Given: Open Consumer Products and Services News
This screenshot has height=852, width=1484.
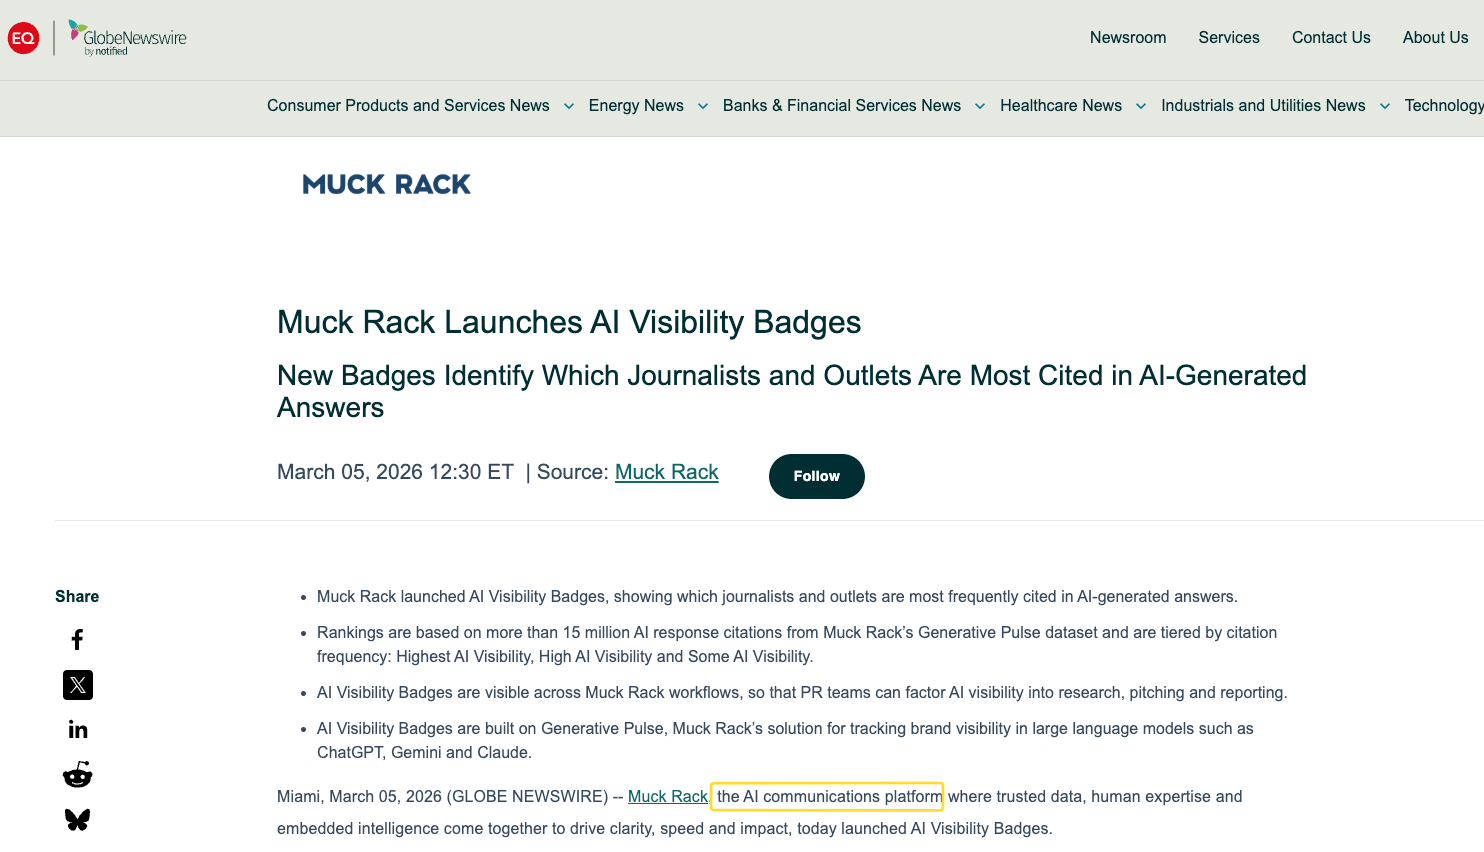Looking at the screenshot, I should pyautogui.click(x=408, y=106).
